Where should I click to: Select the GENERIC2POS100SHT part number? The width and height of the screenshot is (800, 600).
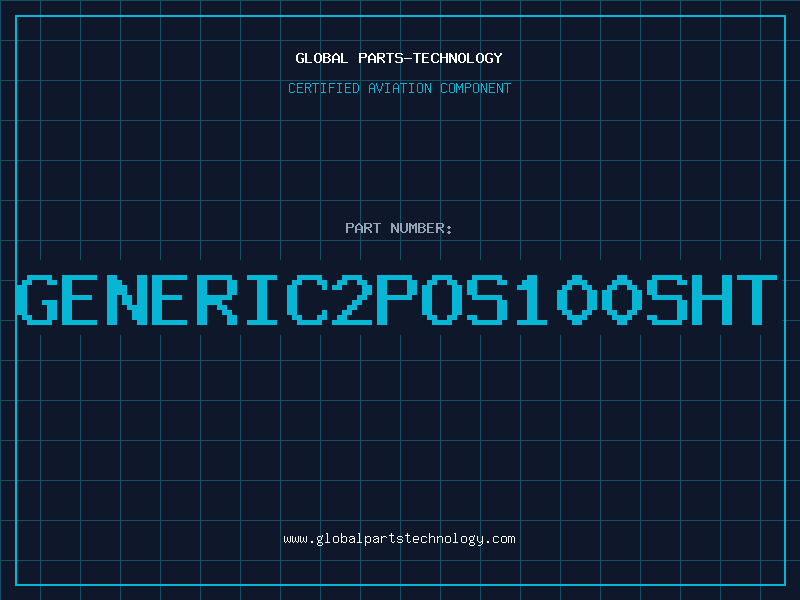point(397,299)
